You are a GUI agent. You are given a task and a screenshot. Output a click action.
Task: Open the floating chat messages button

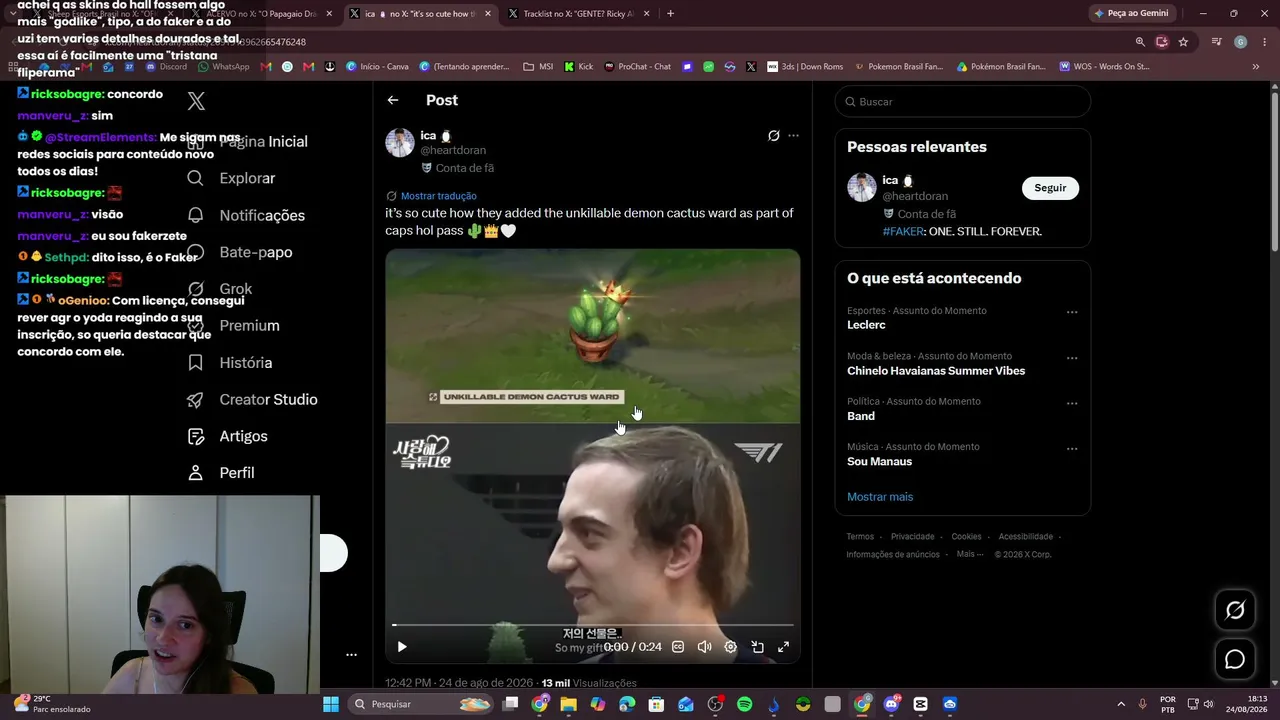tap(1235, 660)
